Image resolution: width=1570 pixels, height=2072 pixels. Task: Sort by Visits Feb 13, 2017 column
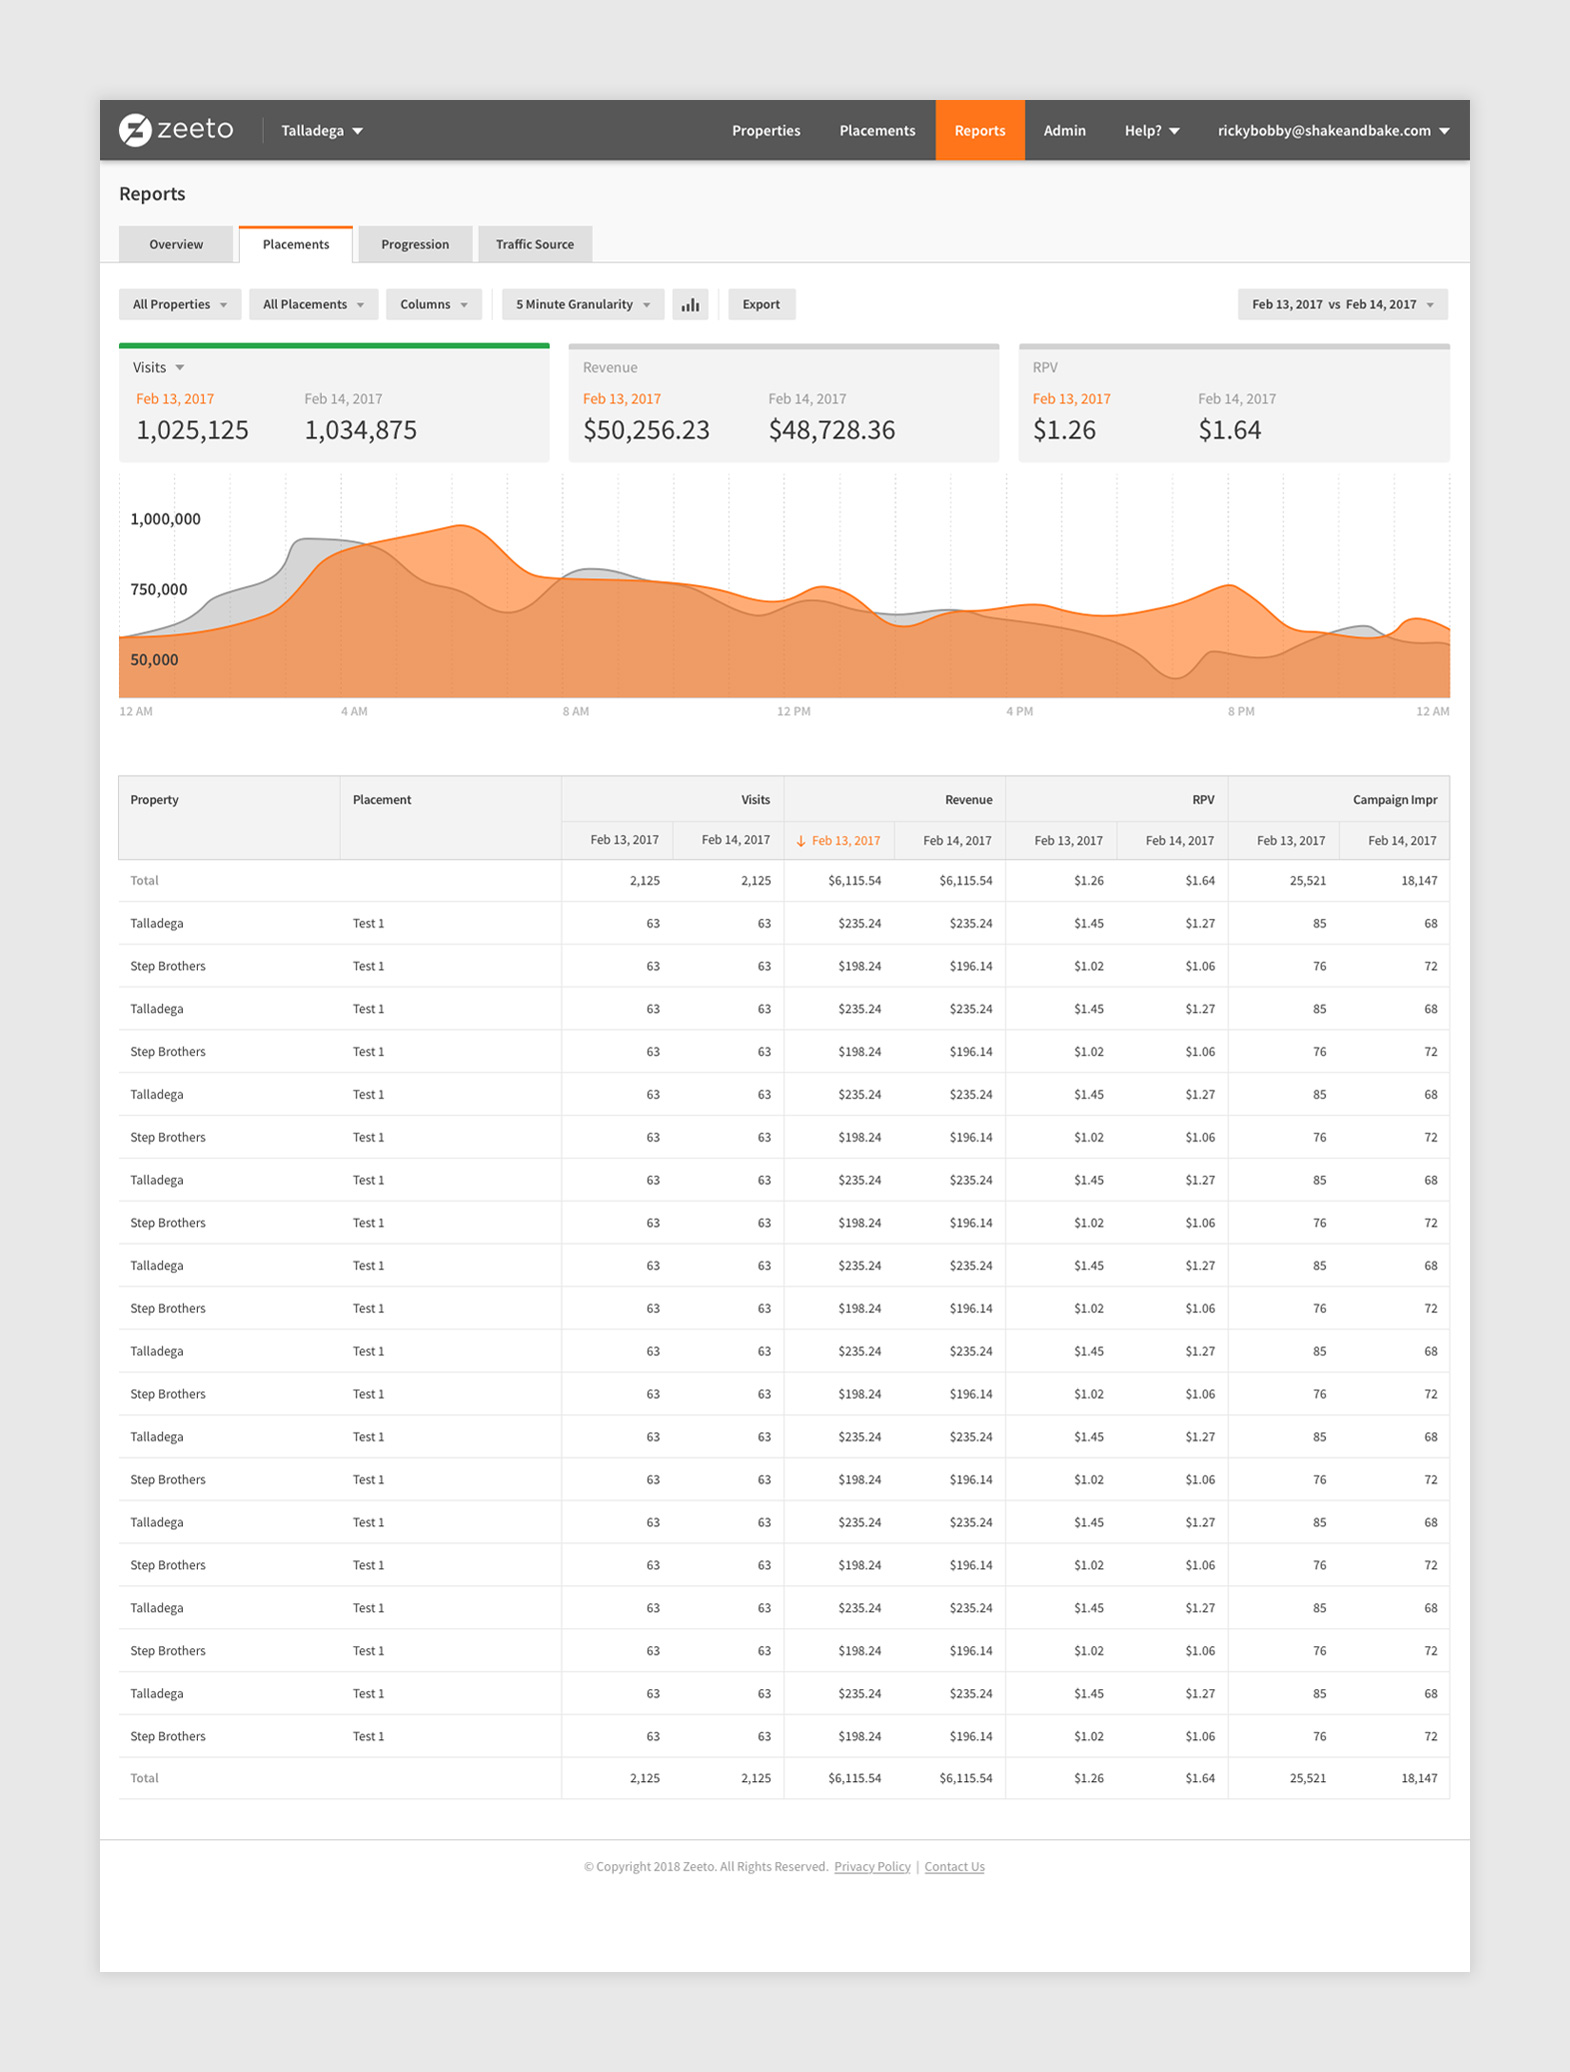point(618,840)
